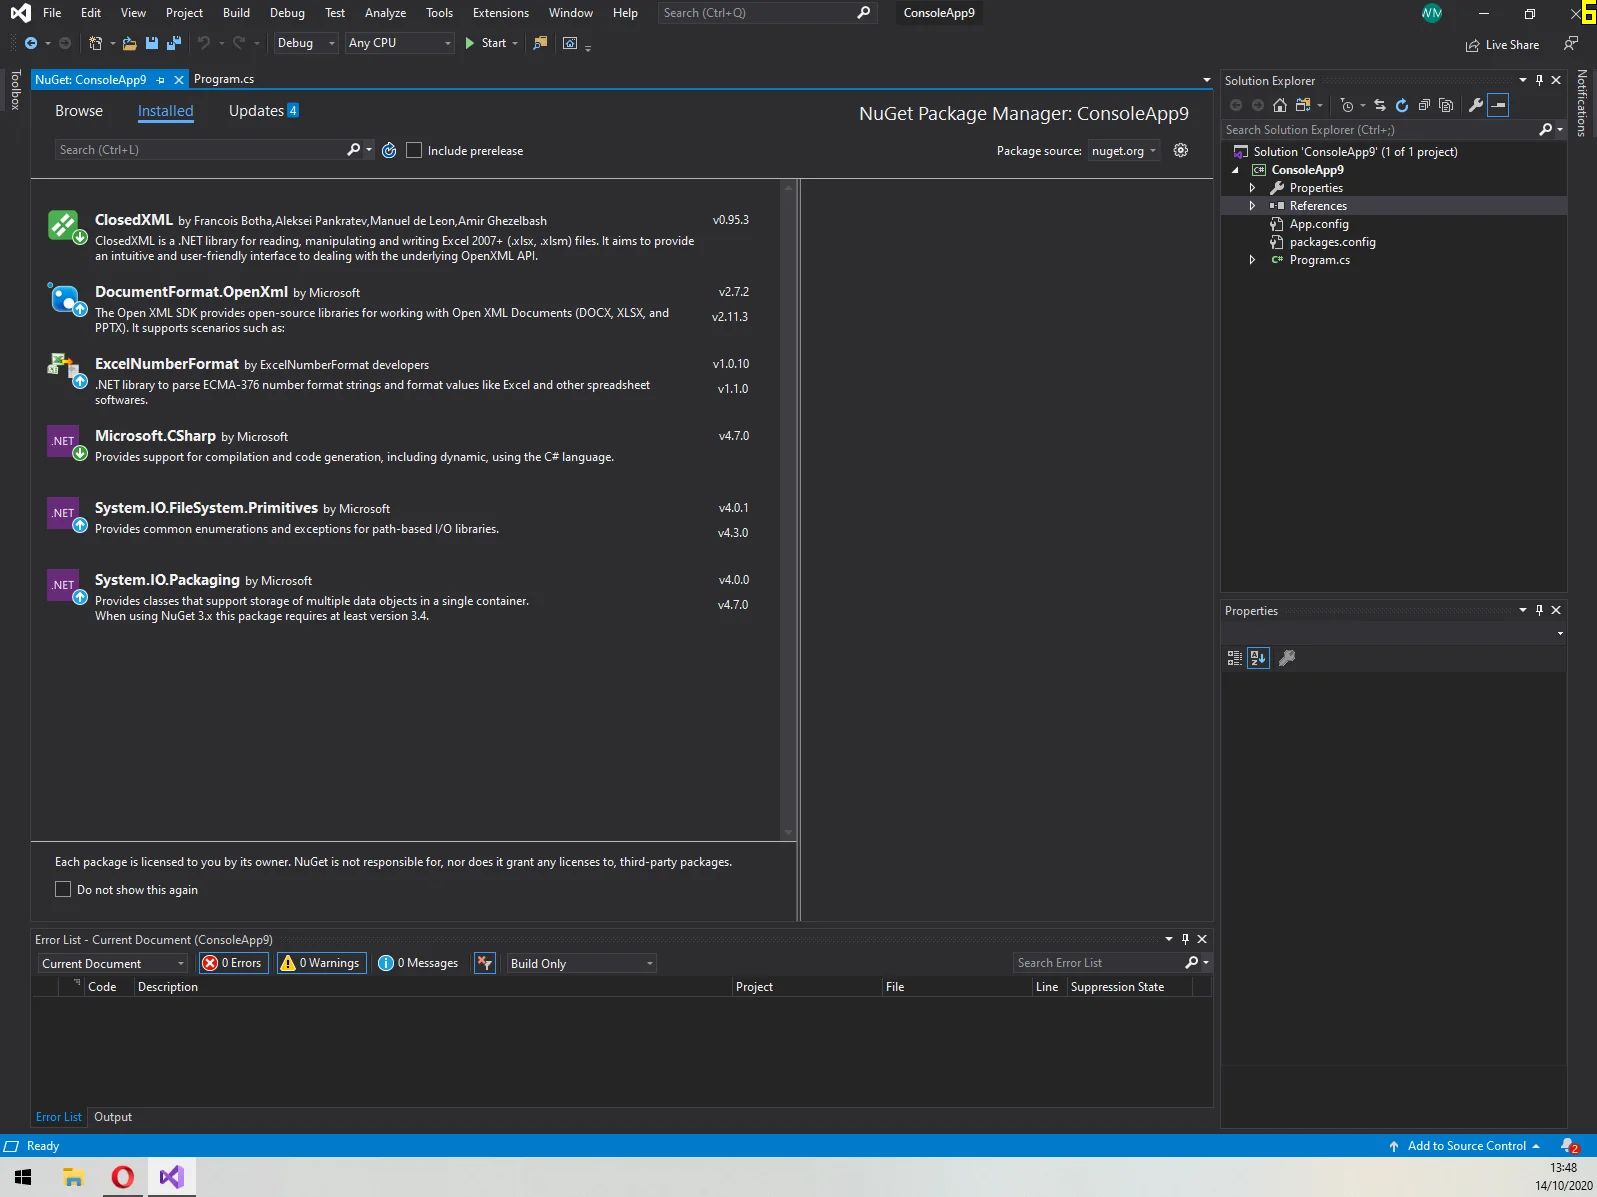This screenshot has height=1197, width=1597.
Task: Click the Solution Explorer Home icon
Action: tap(1280, 105)
